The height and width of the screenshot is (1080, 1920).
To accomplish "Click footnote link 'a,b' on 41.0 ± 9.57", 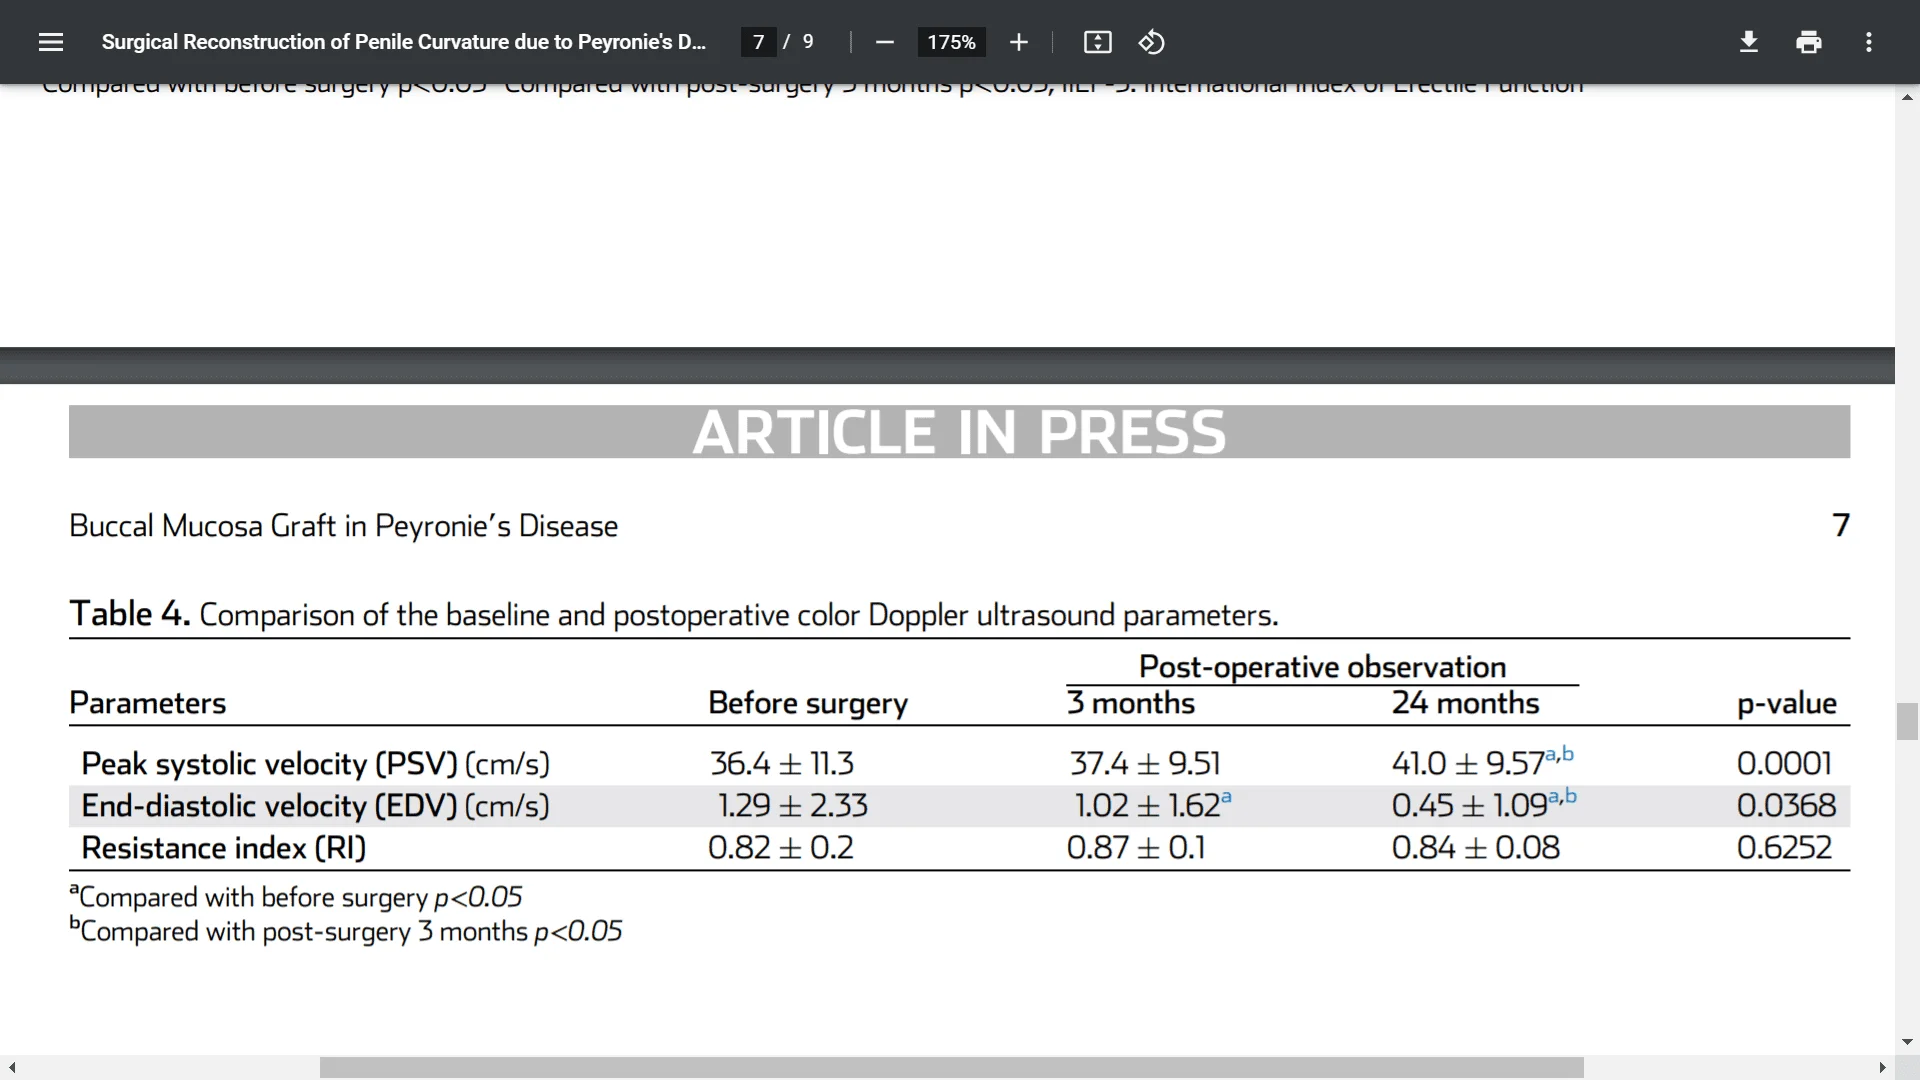I will click(x=1559, y=754).
